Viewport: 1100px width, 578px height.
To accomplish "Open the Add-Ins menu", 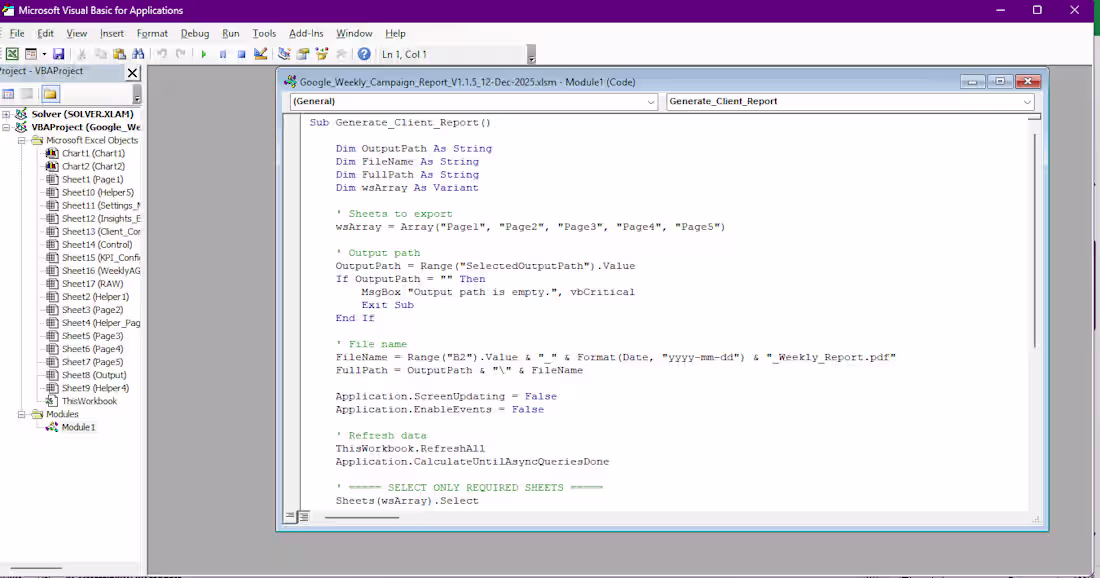I will point(306,33).
